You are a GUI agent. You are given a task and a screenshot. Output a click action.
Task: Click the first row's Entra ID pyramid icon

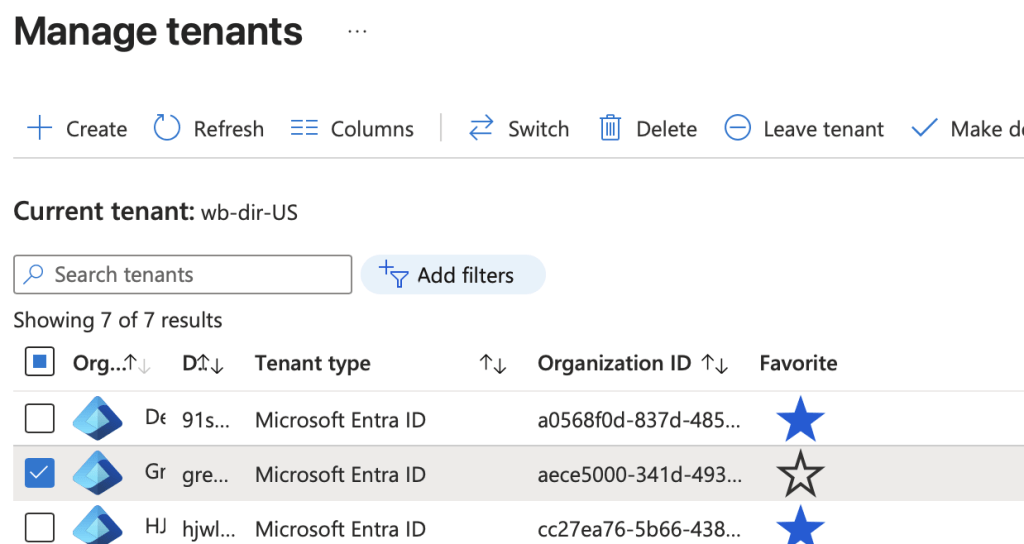(97, 419)
